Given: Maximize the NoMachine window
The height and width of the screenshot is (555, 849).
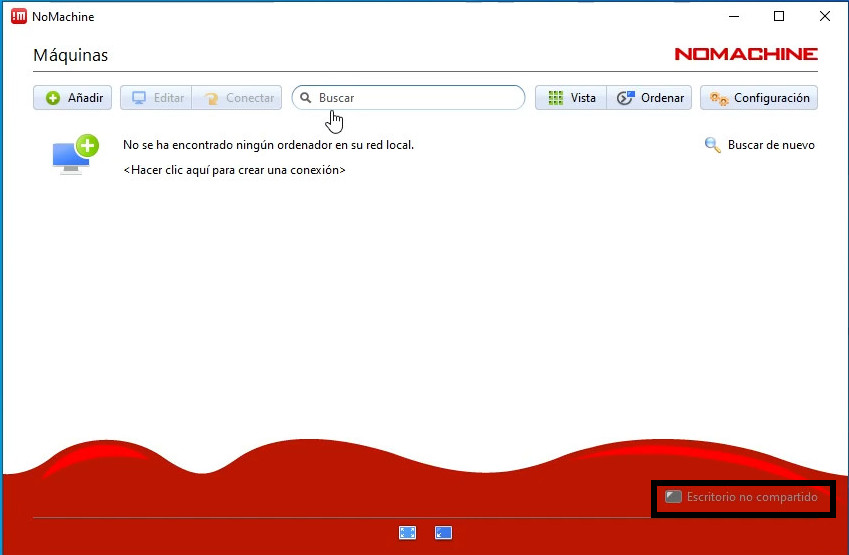Looking at the screenshot, I should click(x=779, y=16).
